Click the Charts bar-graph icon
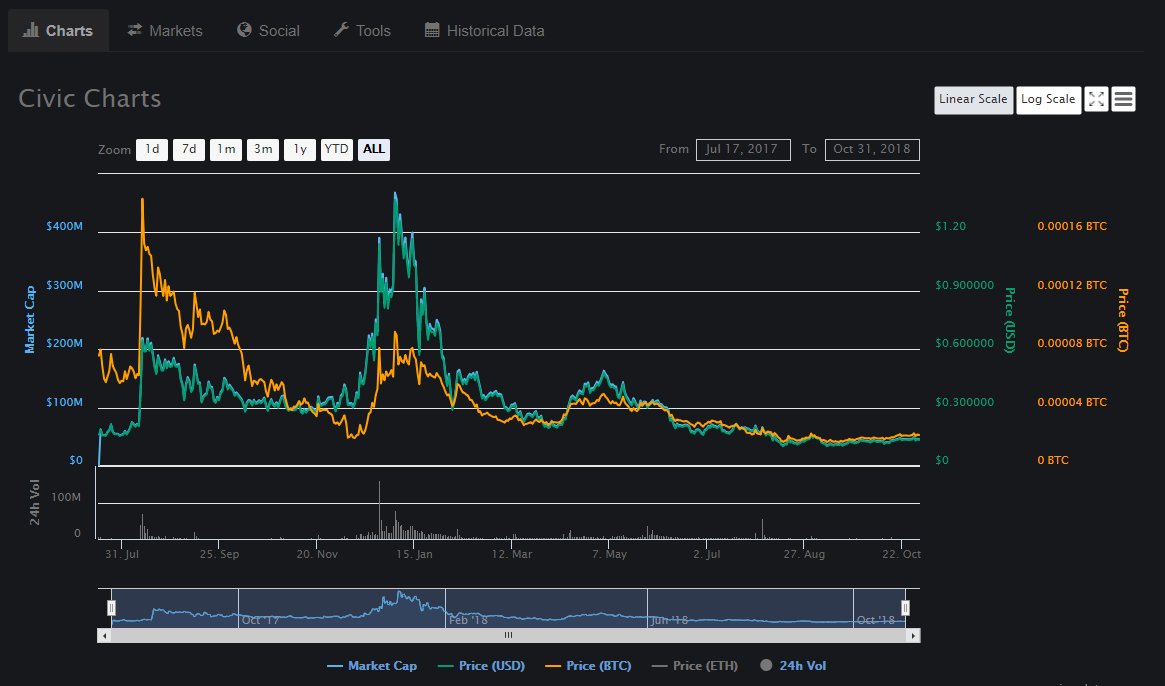Screen dimensions: 1165x686 30,30
